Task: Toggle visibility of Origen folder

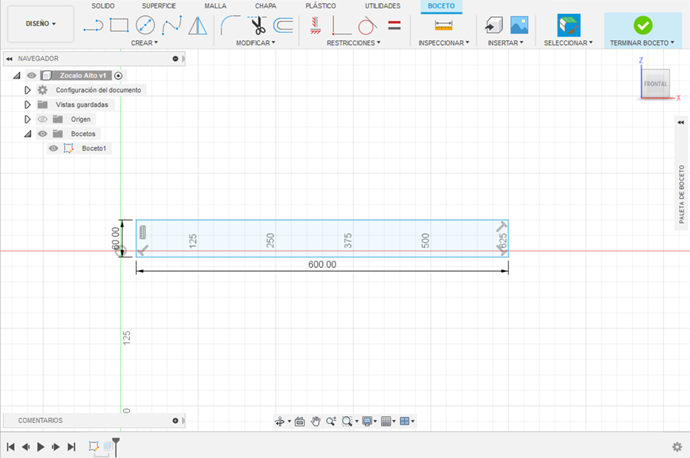Action: (43, 119)
